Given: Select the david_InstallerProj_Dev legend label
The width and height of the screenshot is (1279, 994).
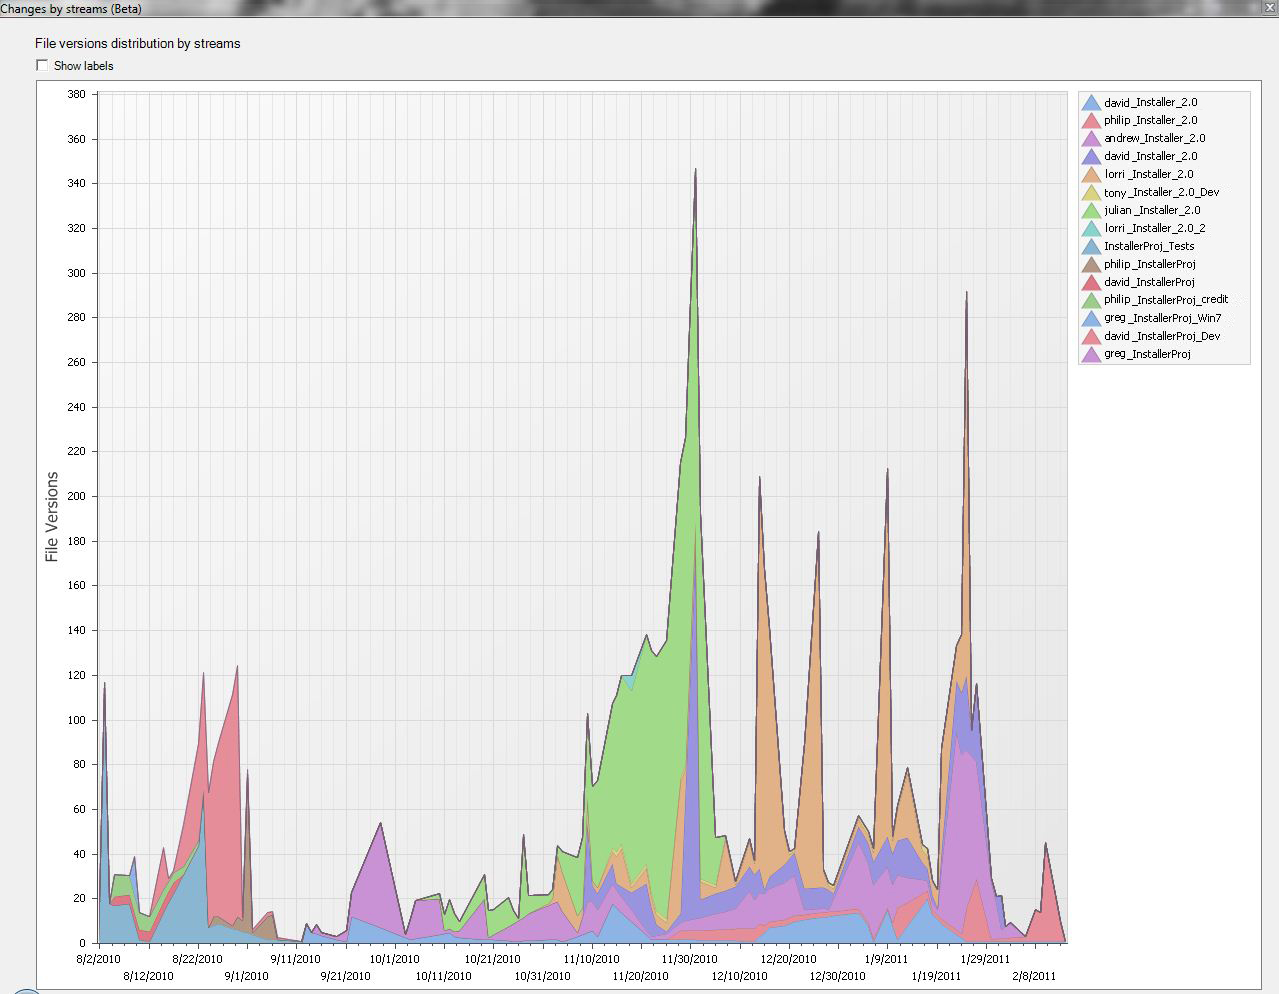Looking at the screenshot, I should pos(1162,336).
